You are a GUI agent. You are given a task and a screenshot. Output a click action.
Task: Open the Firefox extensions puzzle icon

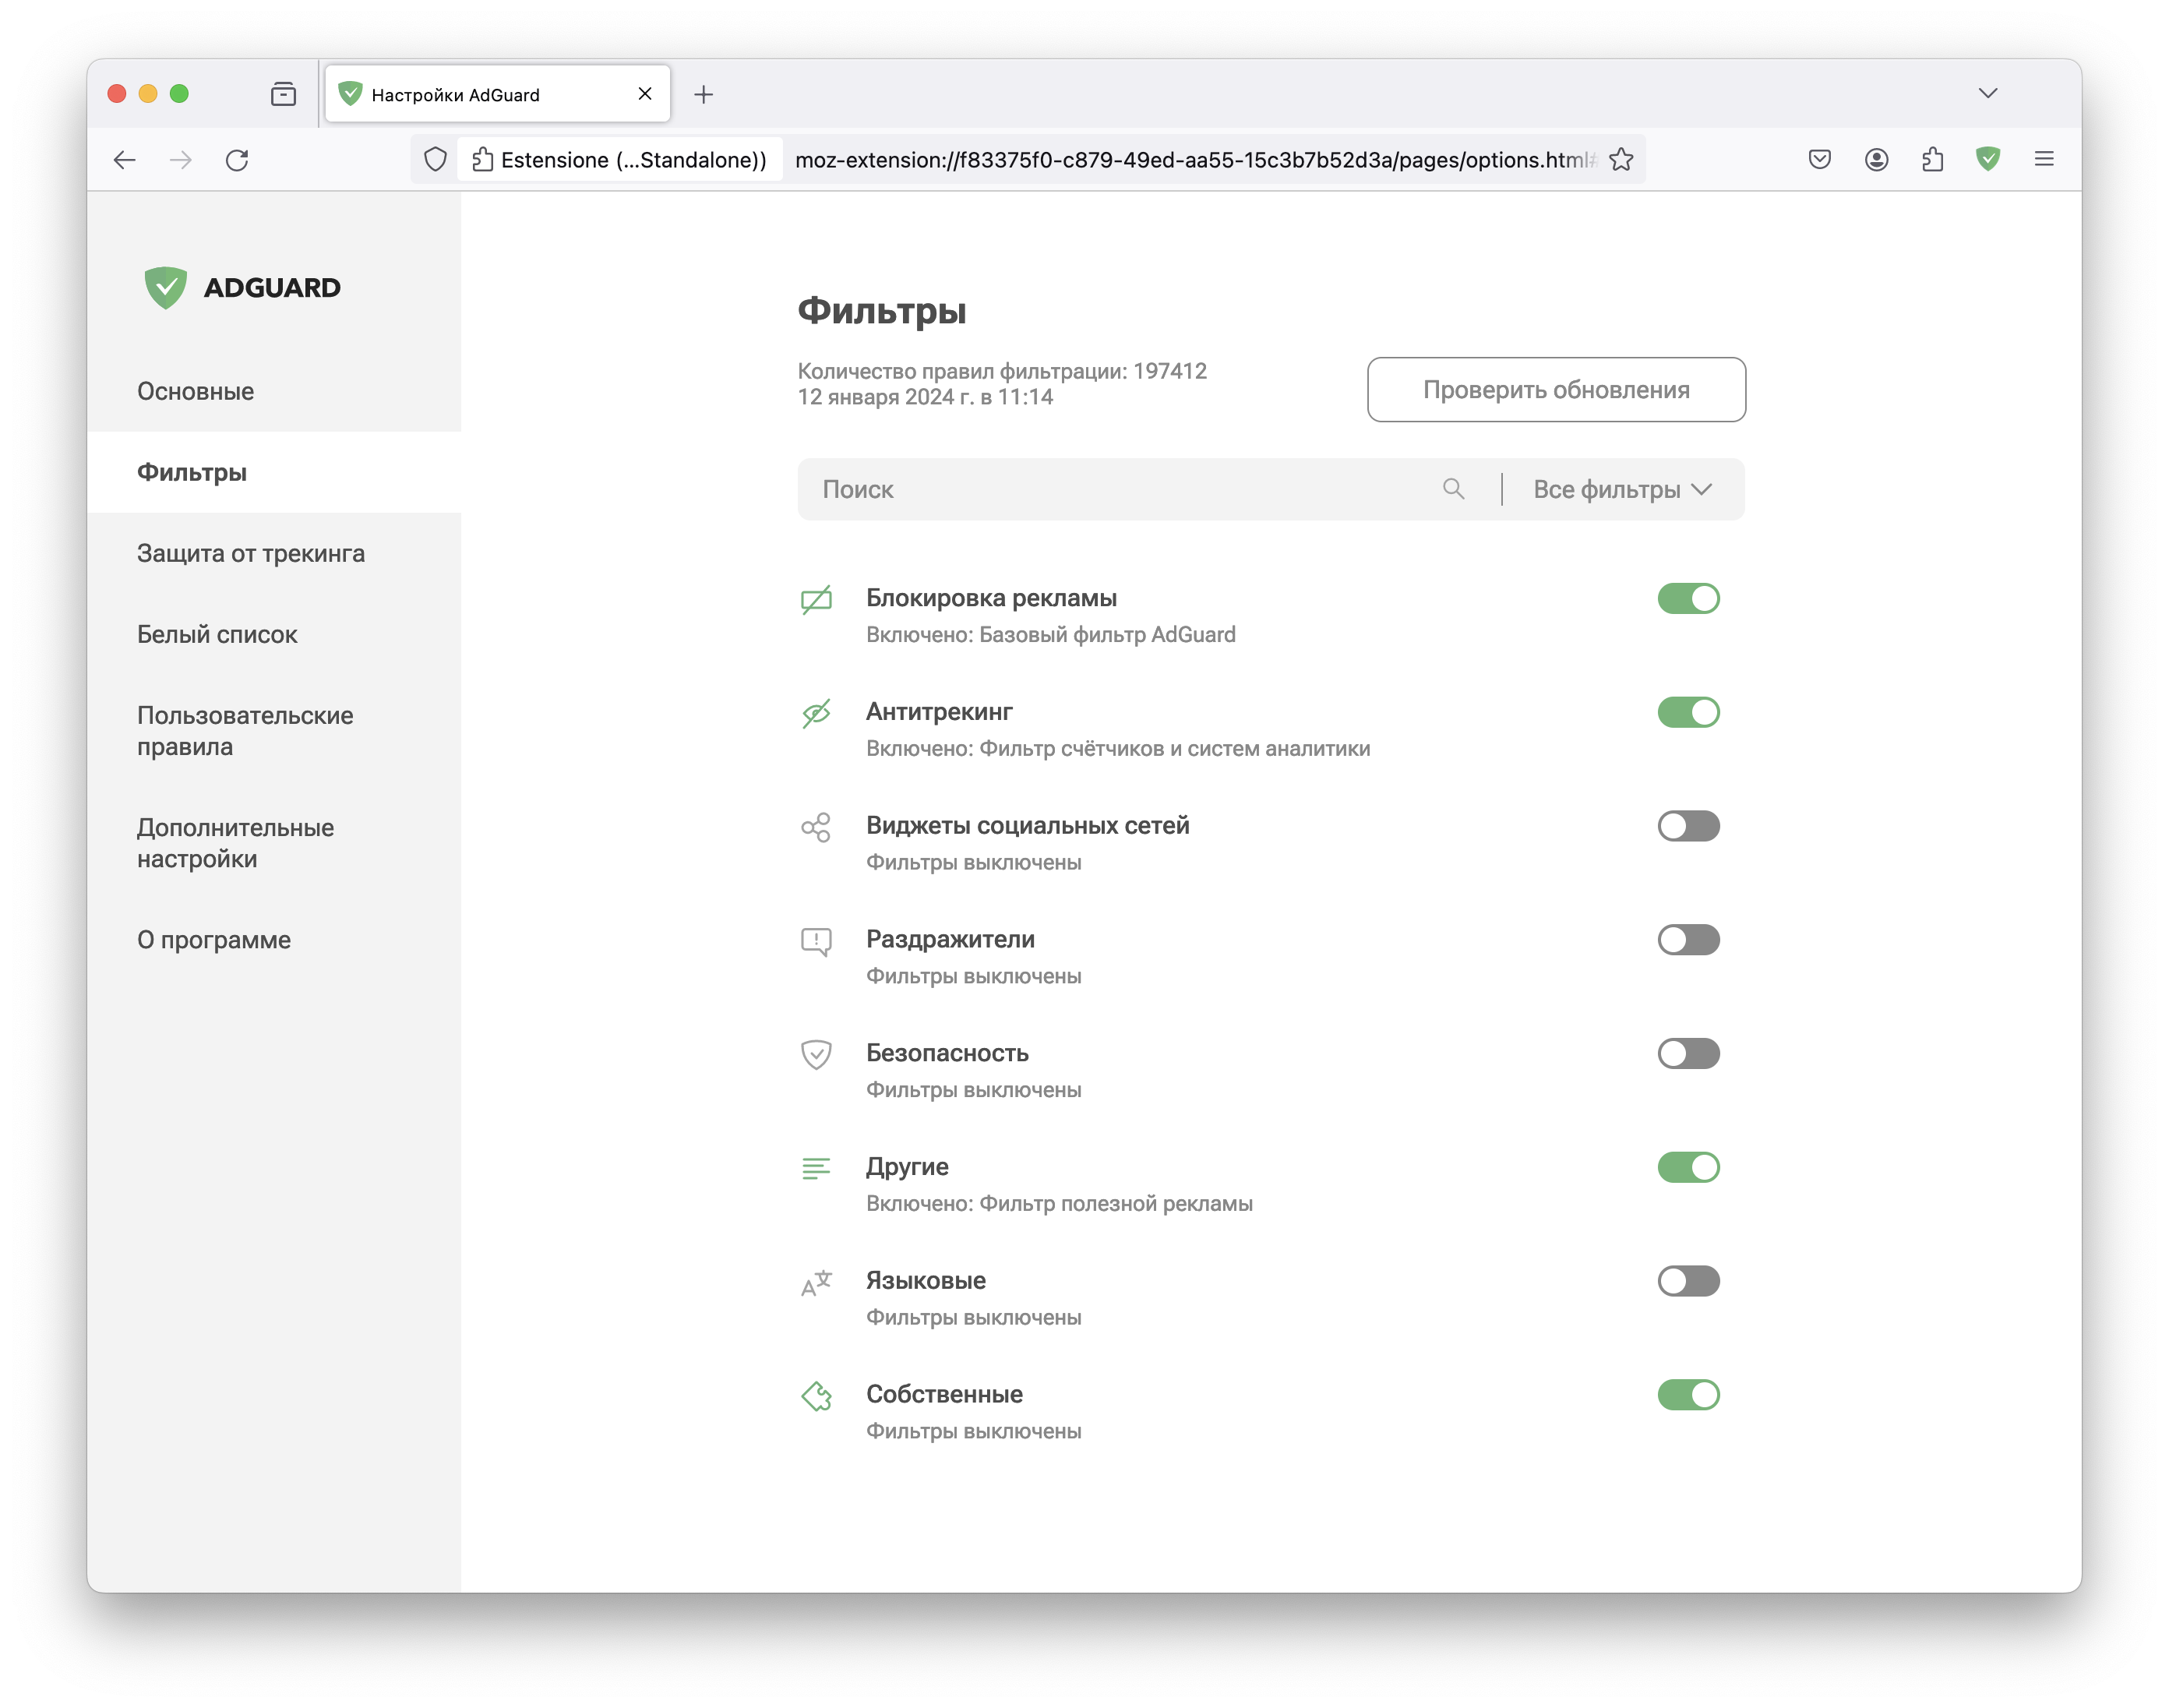click(x=1931, y=159)
